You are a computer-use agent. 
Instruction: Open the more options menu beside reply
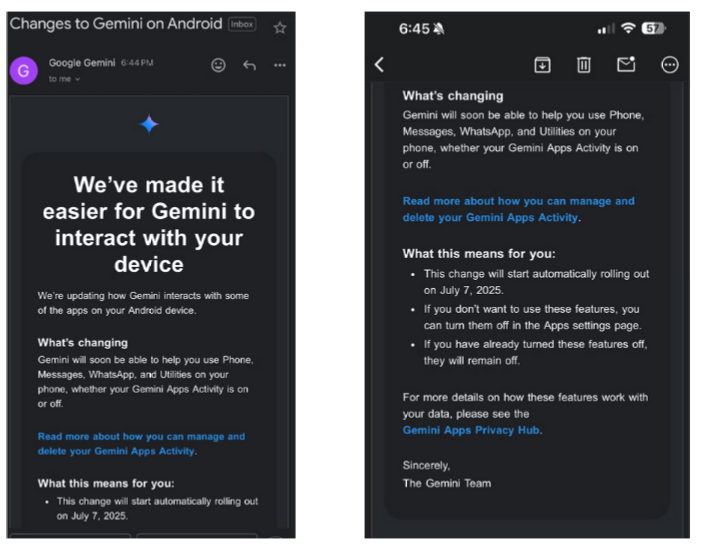(x=280, y=65)
